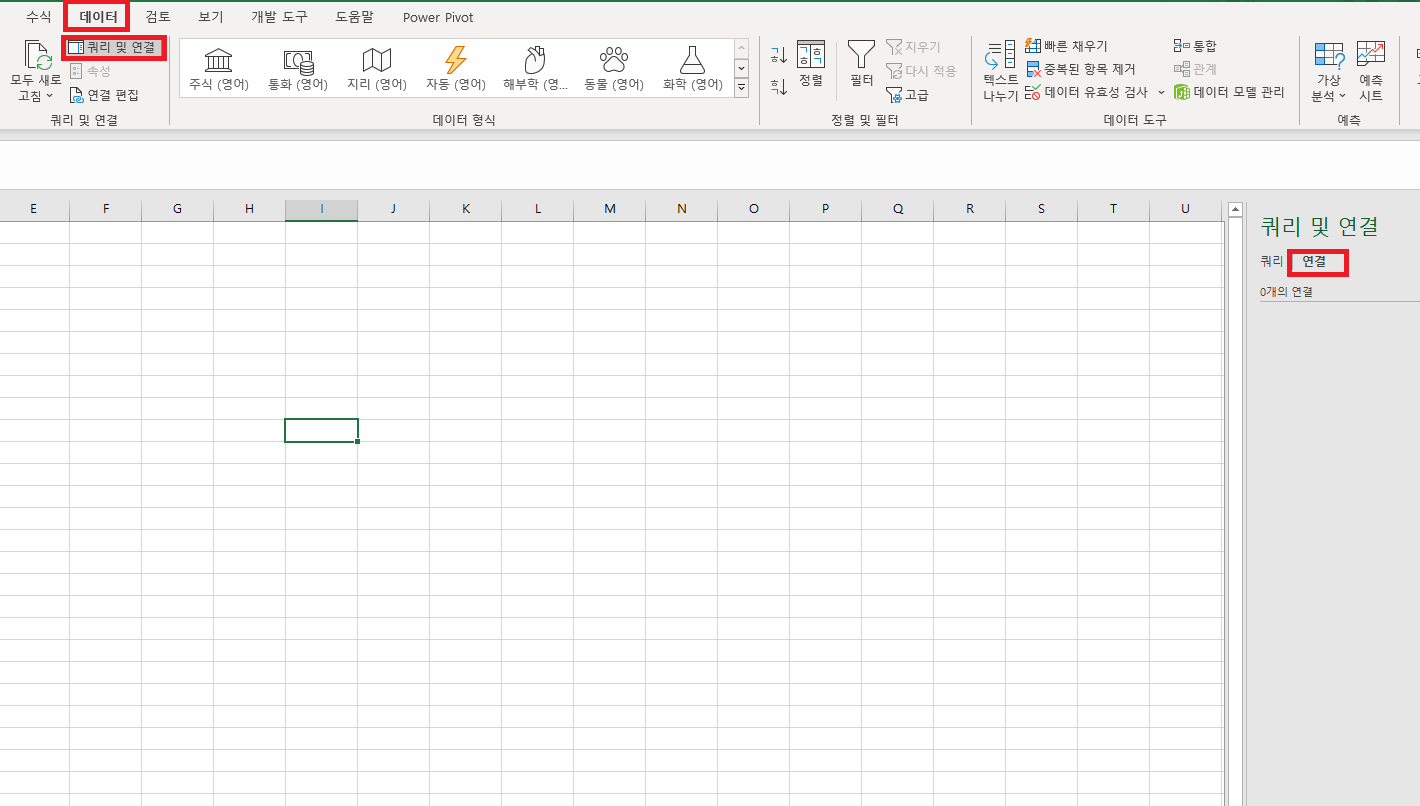Sort descending with the bottom sort icon
Screen dimensions: 1420x806
click(x=780, y=87)
